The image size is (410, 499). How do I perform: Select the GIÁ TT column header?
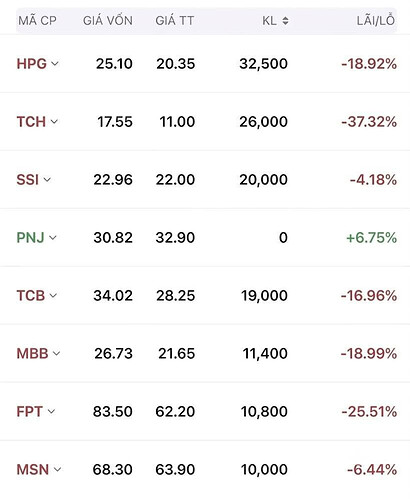175,21
